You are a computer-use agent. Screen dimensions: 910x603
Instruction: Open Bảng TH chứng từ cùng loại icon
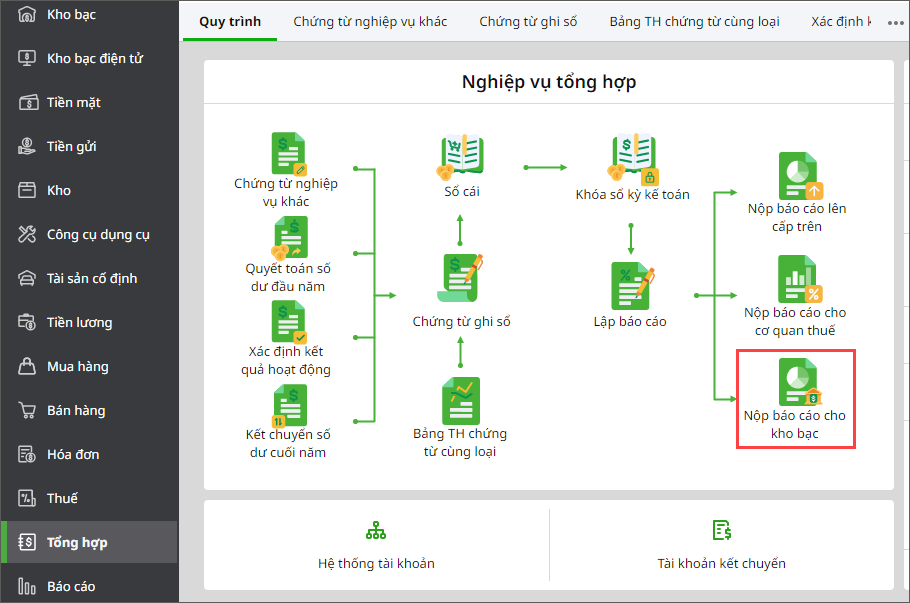461,401
